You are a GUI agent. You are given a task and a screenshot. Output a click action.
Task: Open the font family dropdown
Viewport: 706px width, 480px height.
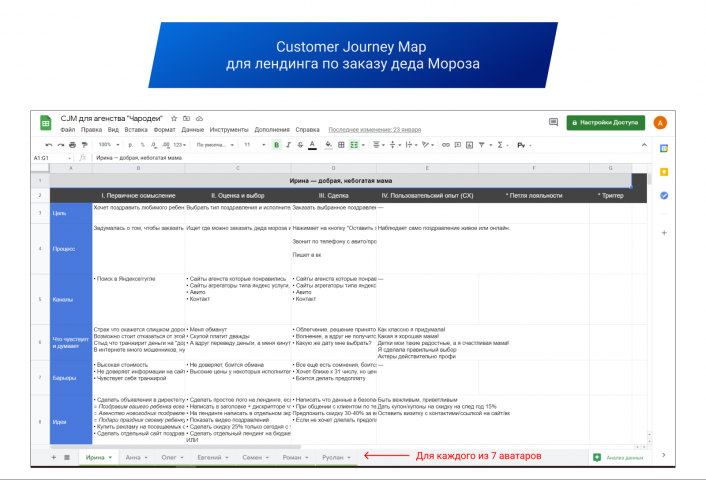click(x=215, y=145)
